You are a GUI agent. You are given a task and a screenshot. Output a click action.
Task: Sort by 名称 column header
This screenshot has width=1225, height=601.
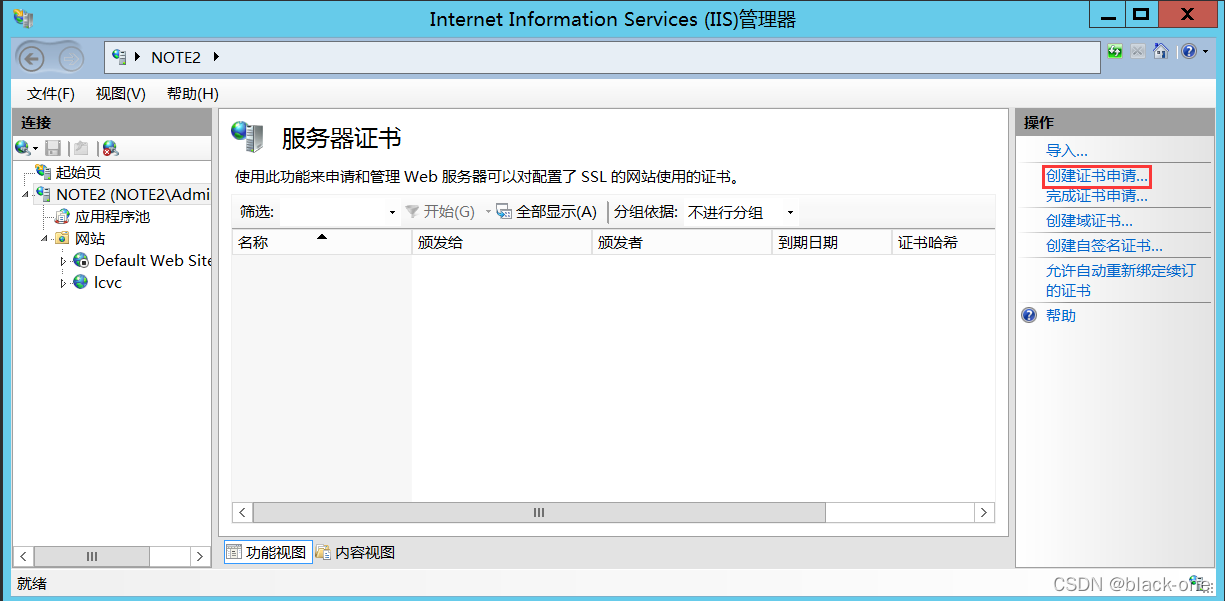coord(322,242)
